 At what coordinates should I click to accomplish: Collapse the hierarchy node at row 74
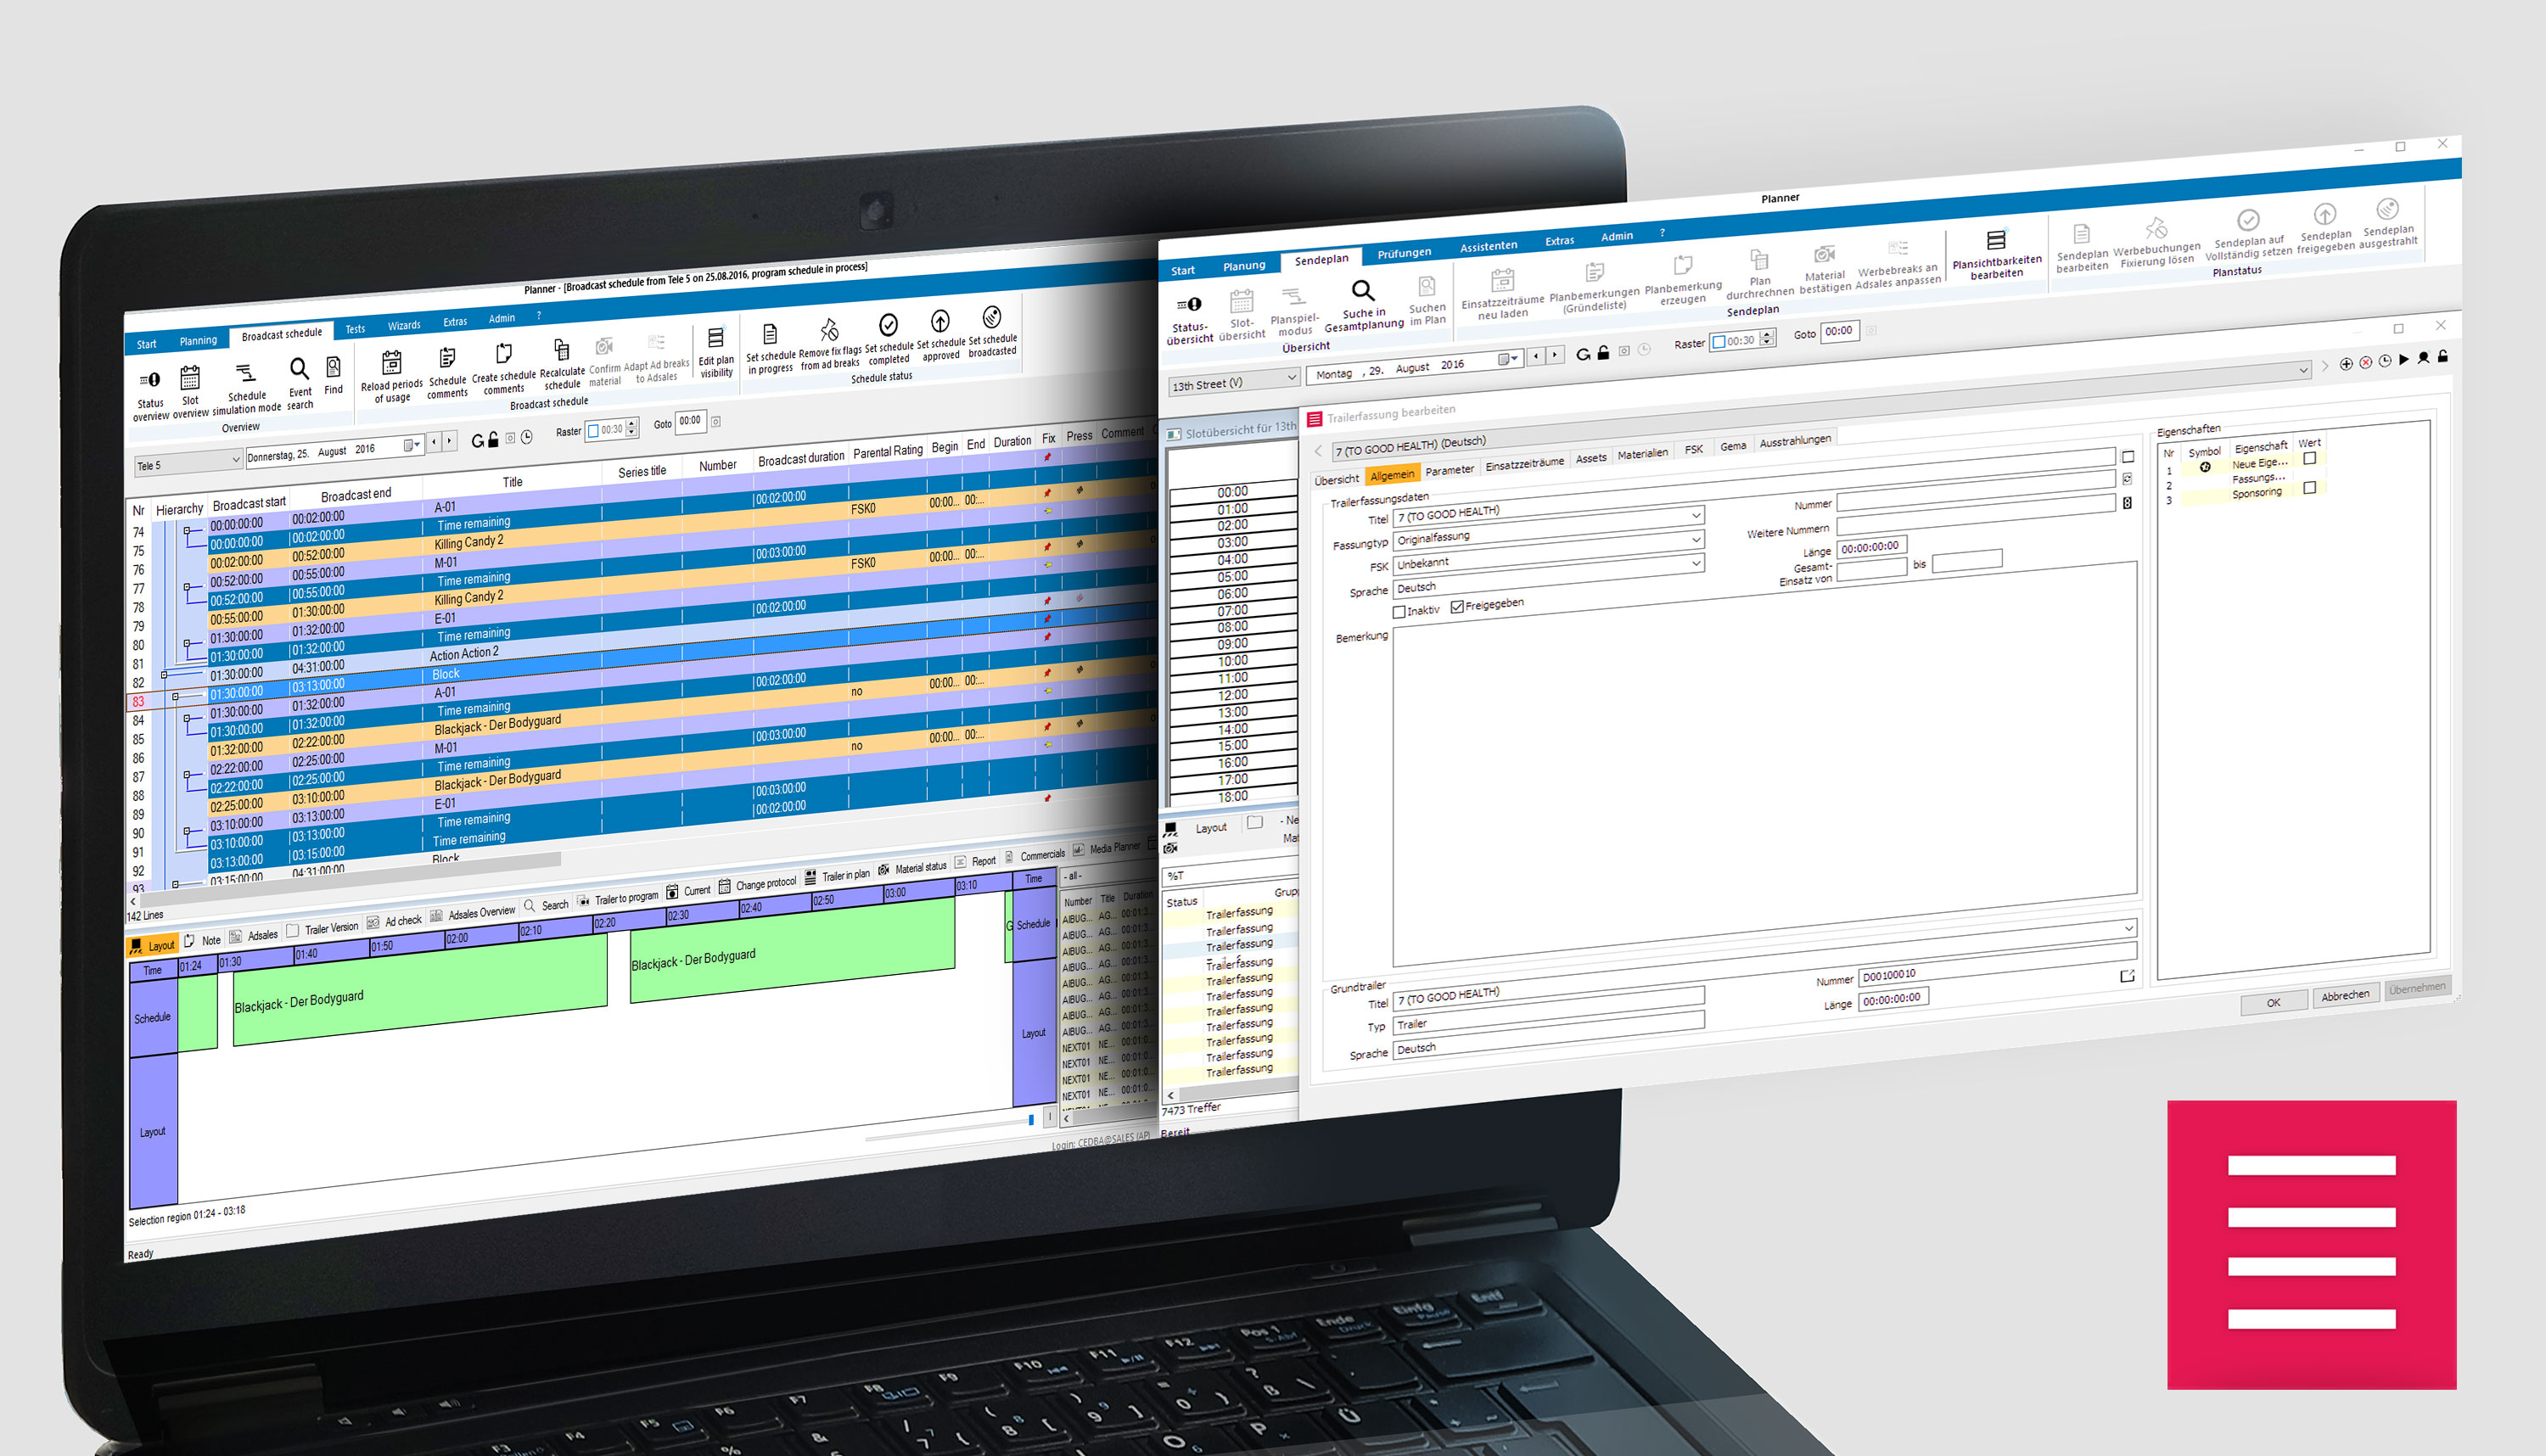pos(187,532)
